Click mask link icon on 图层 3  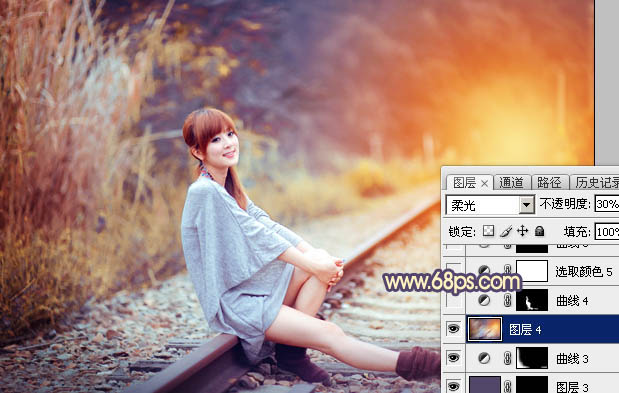tap(508, 387)
